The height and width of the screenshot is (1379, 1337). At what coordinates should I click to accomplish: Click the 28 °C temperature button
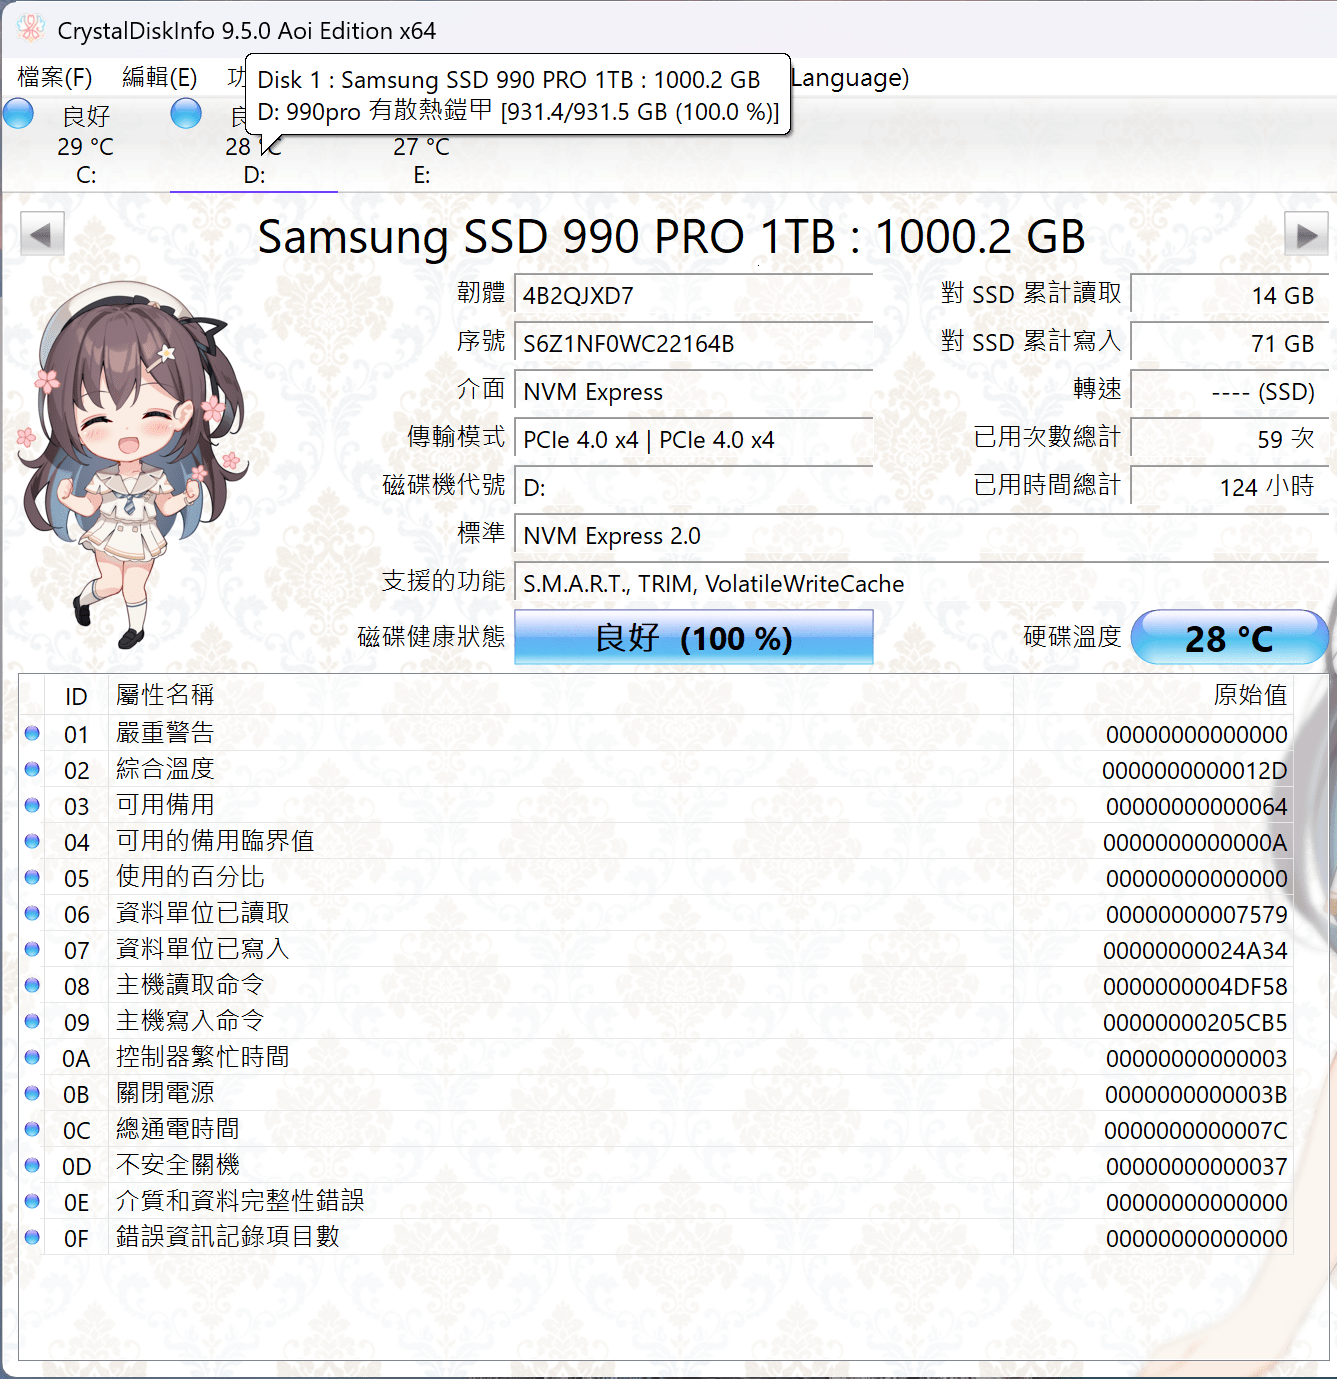click(x=1229, y=638)
